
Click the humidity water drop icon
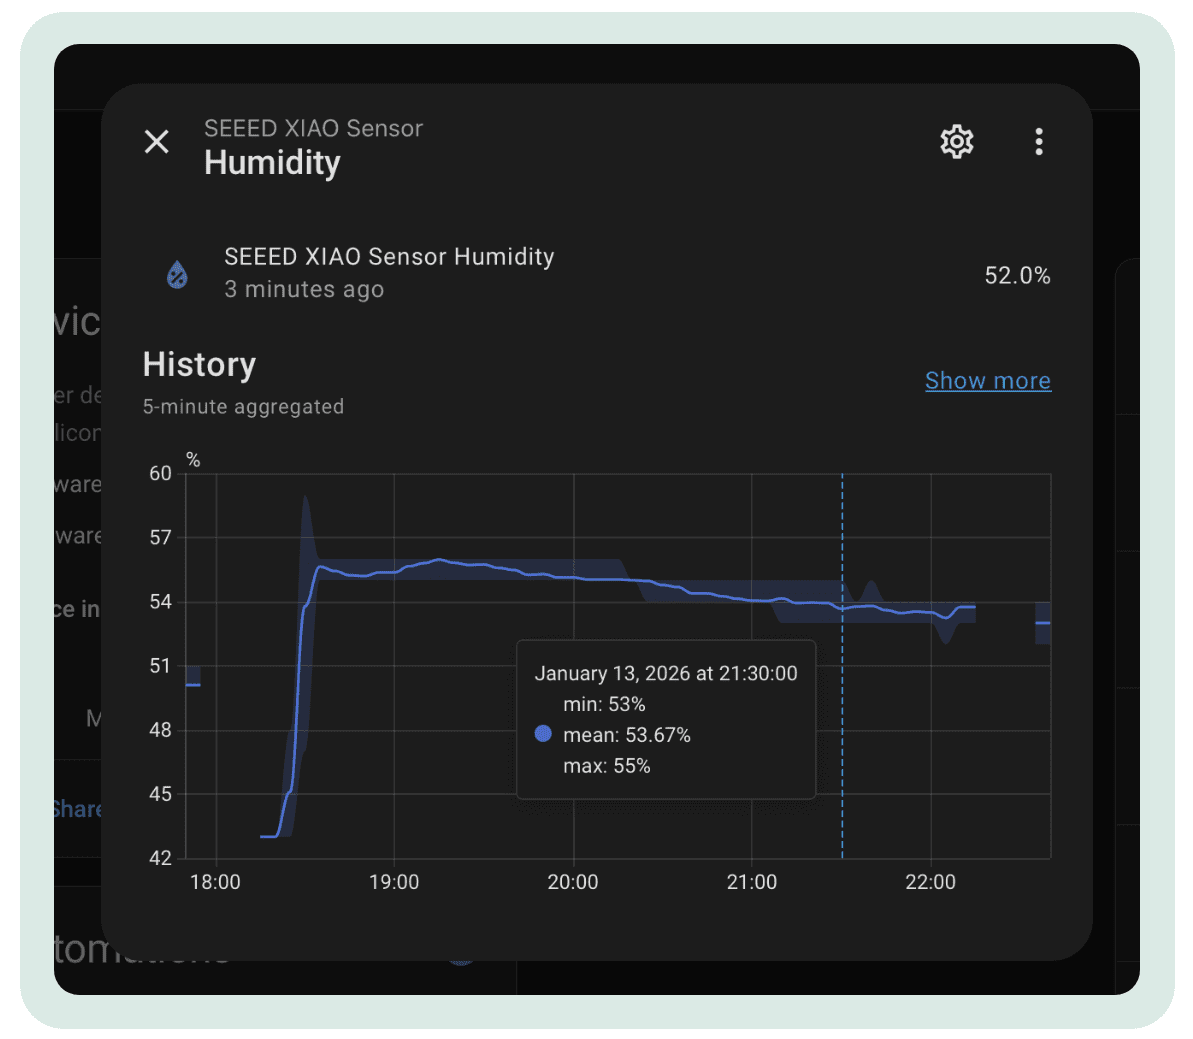pos(178,274)
